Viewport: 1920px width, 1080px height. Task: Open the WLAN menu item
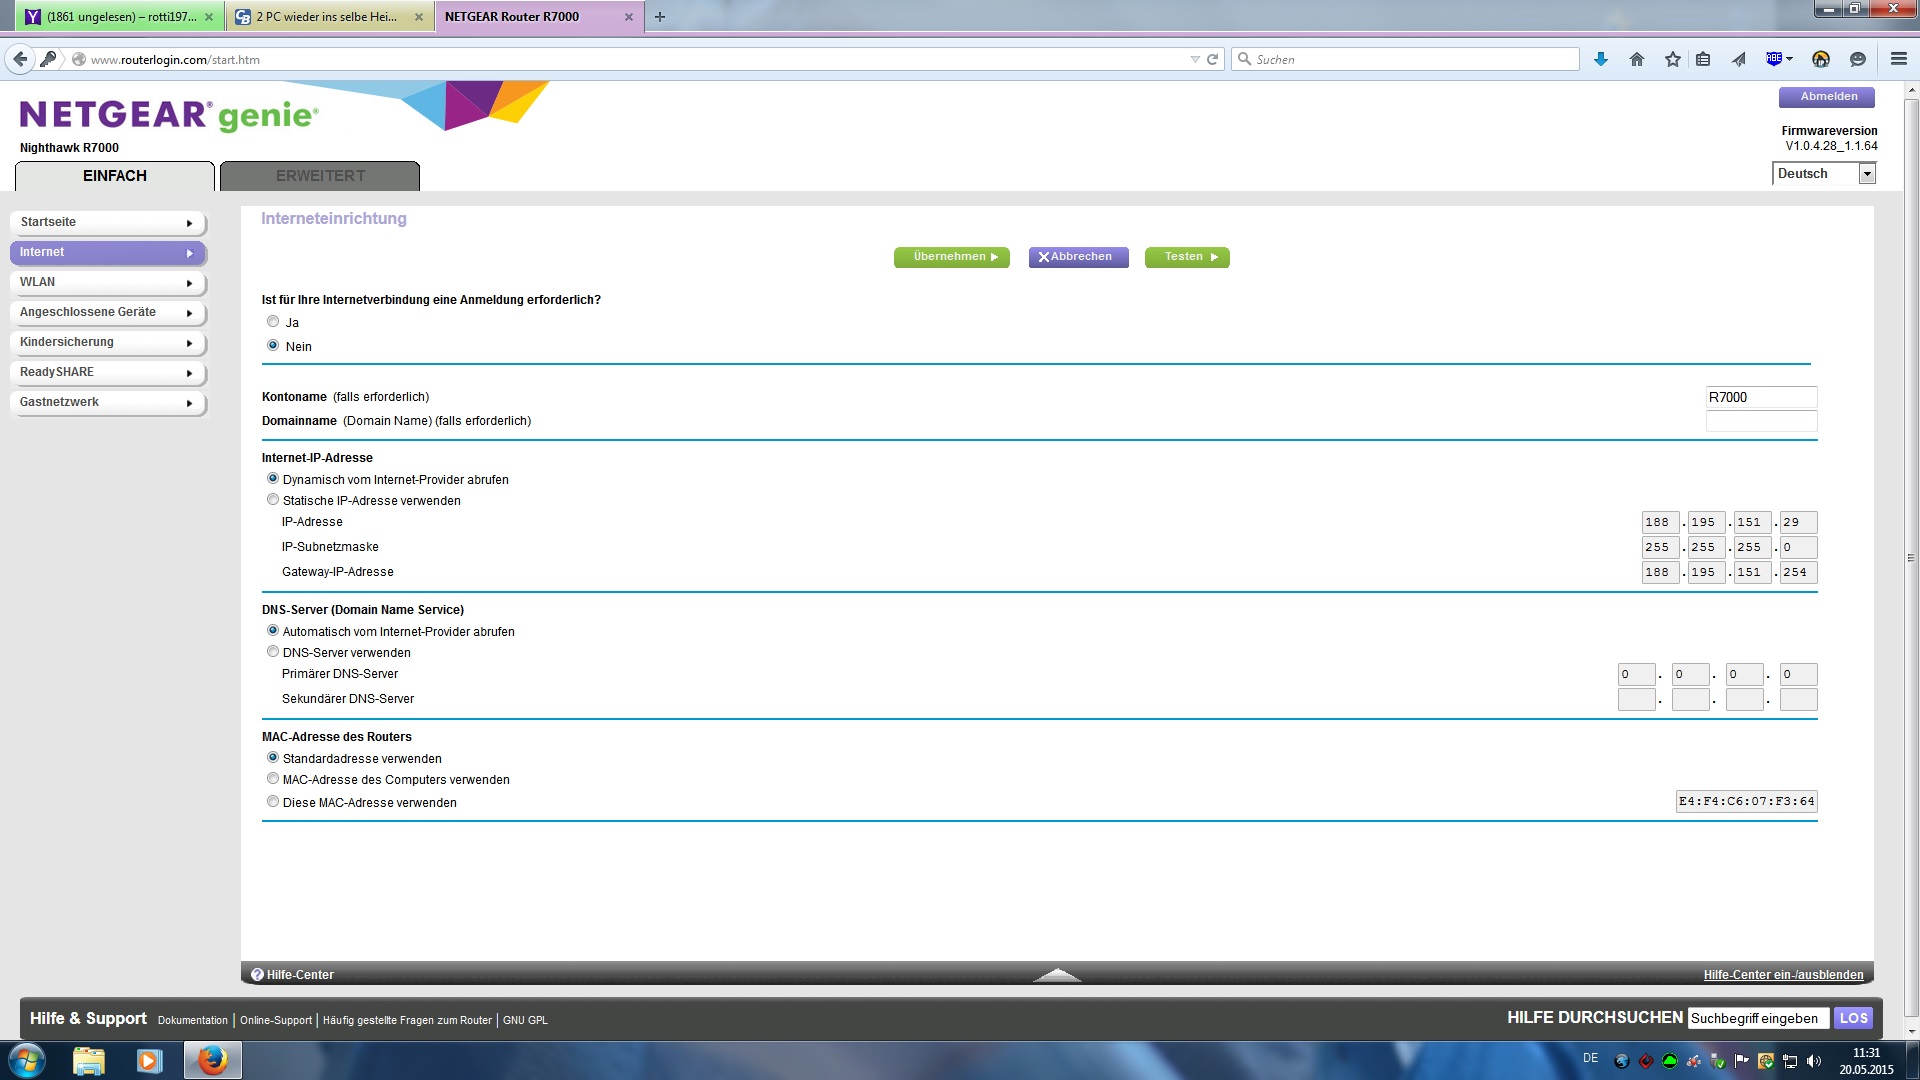click(x=107, y=282)
